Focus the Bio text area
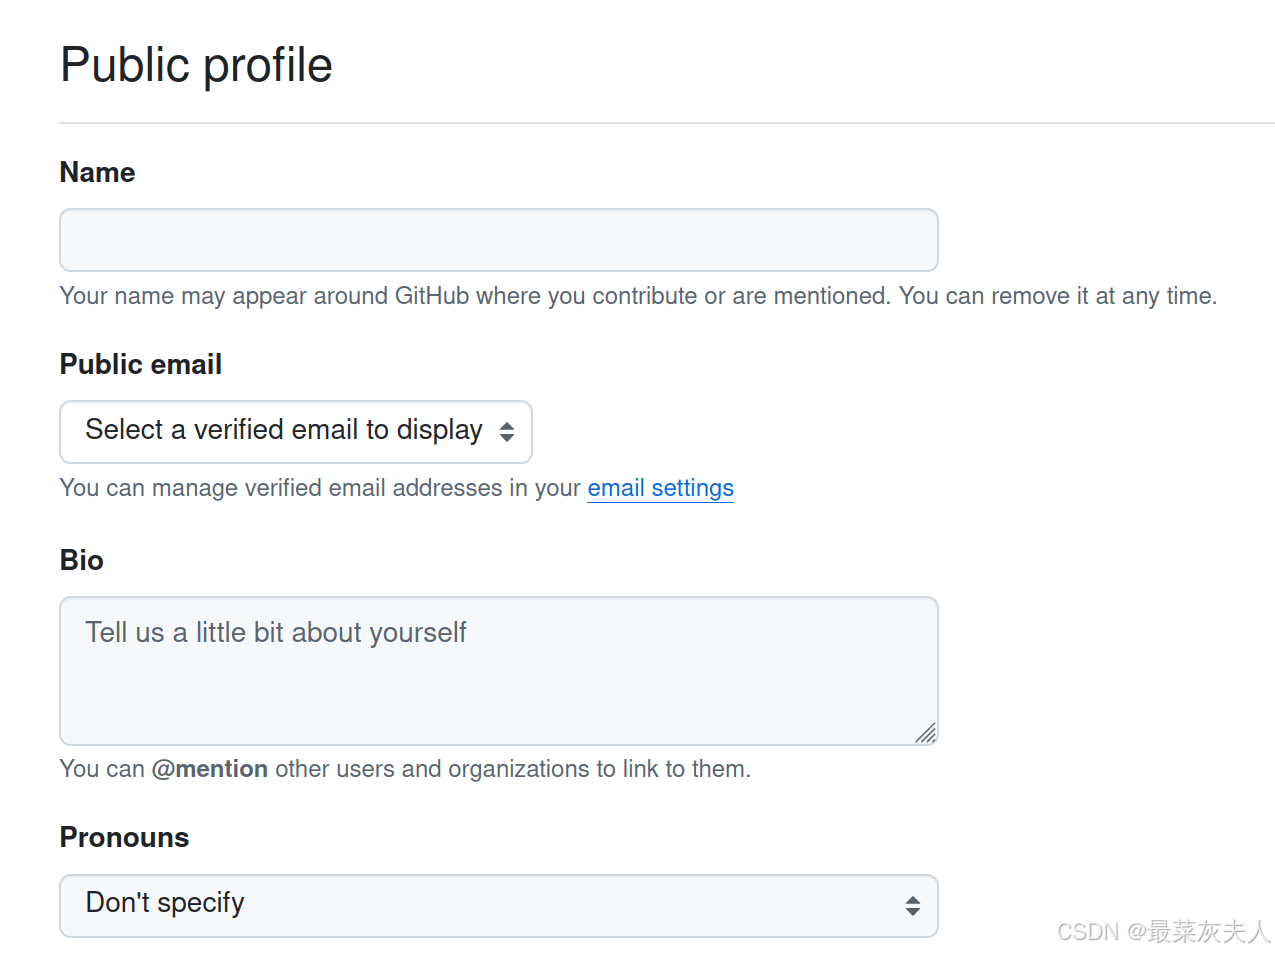Screen dimensions: 1275x953 498,670
